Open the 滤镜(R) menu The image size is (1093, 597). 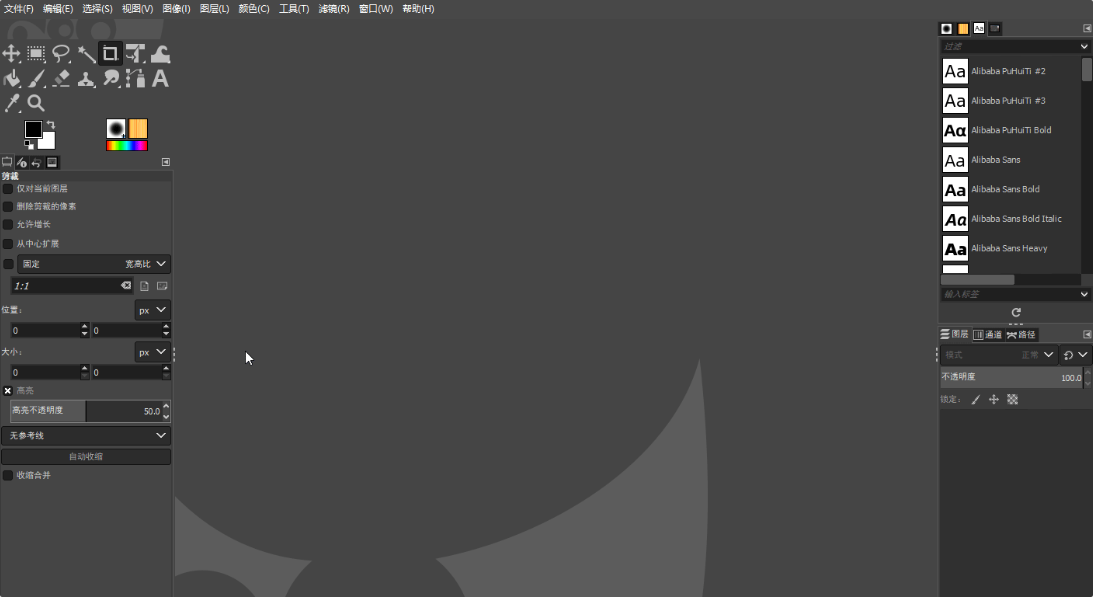point(334,9)
